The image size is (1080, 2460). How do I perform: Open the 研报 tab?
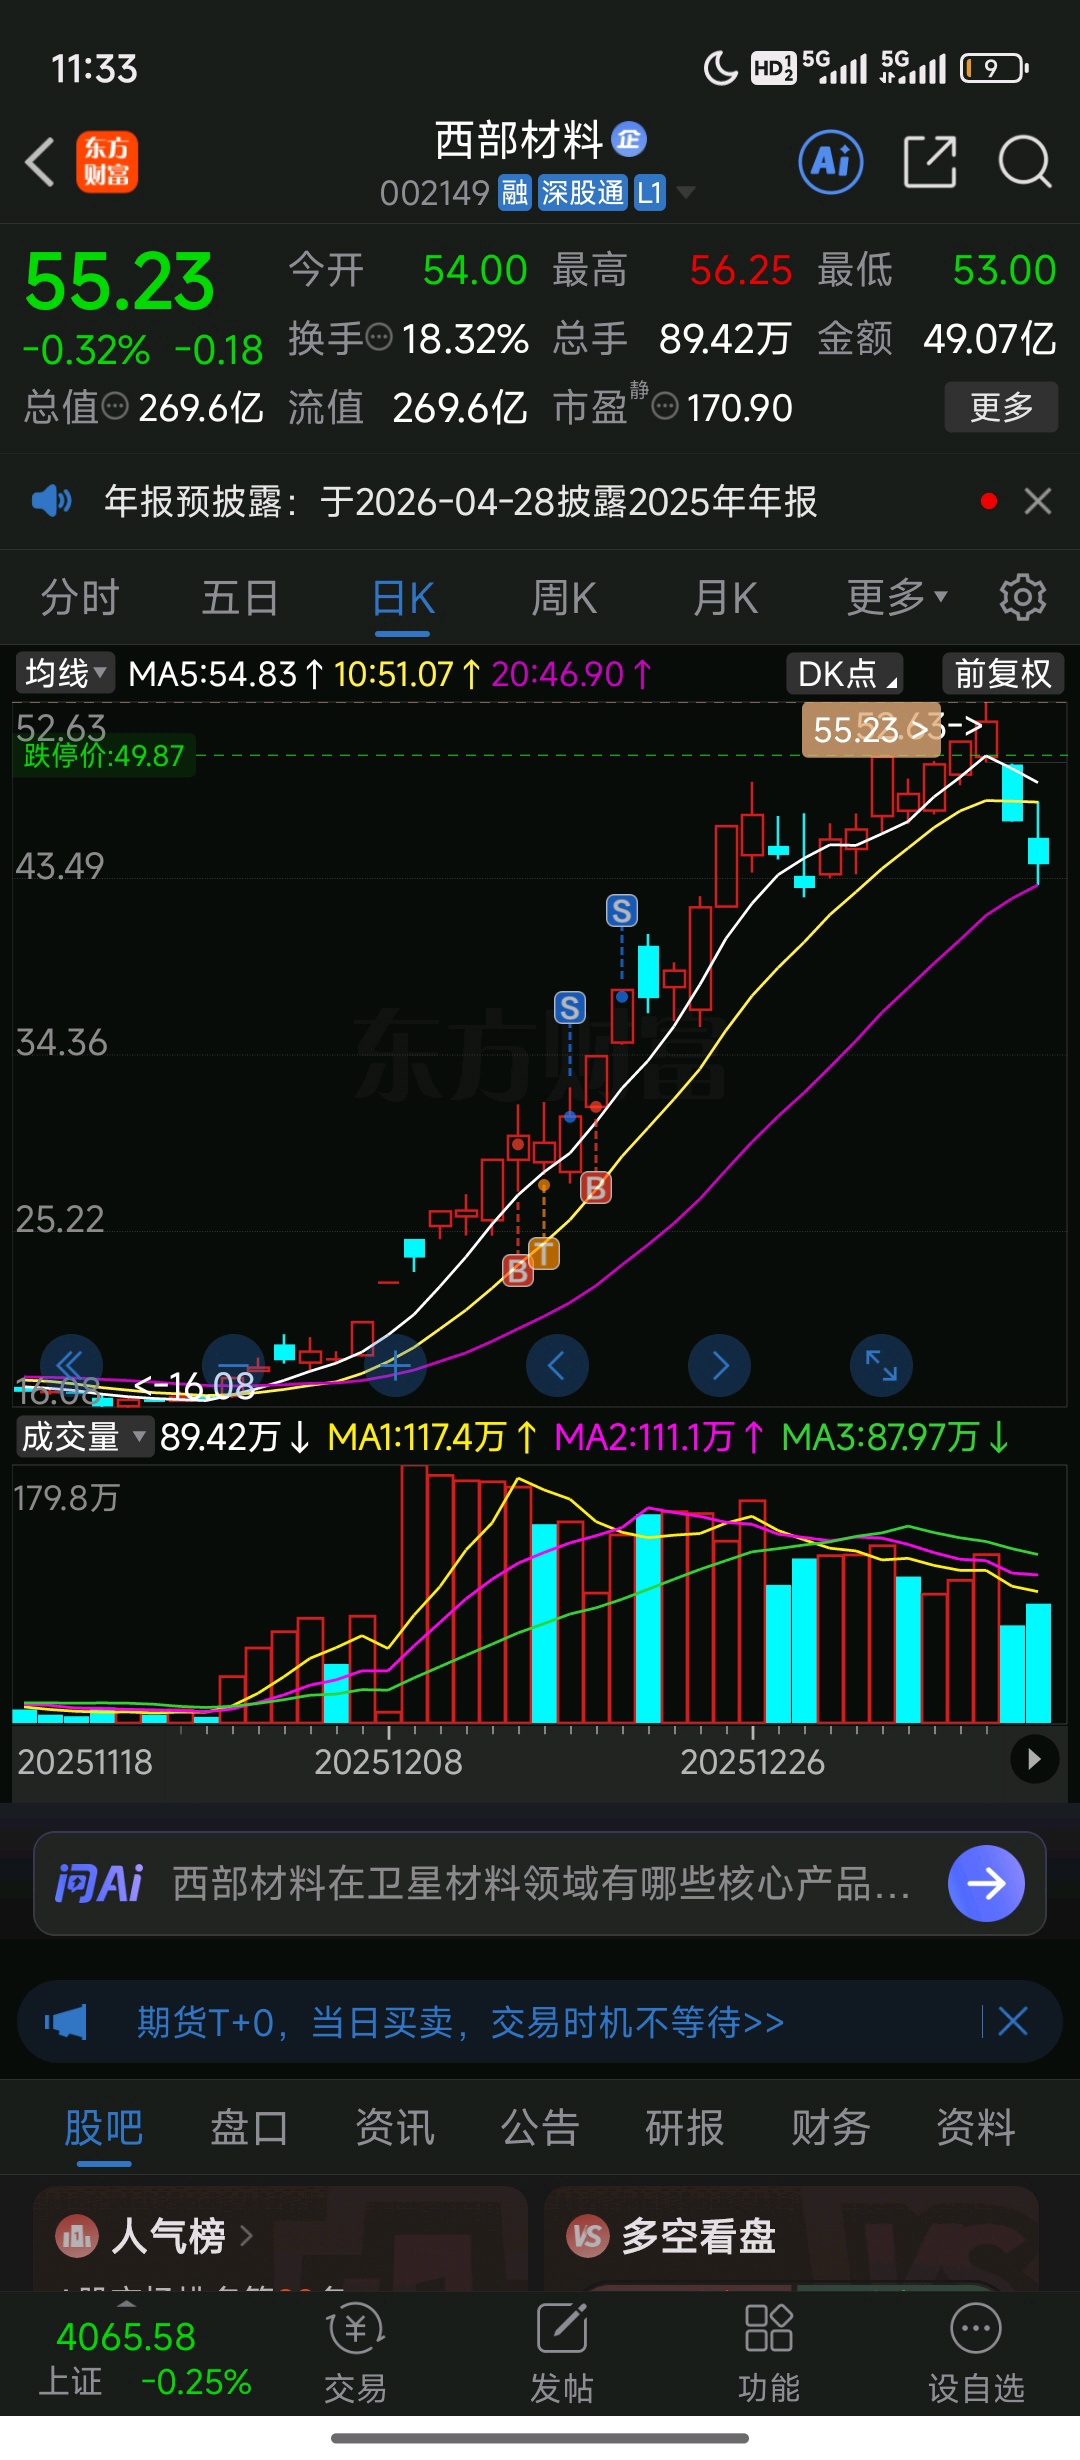pyautogui.click(x=685, y=2127)
